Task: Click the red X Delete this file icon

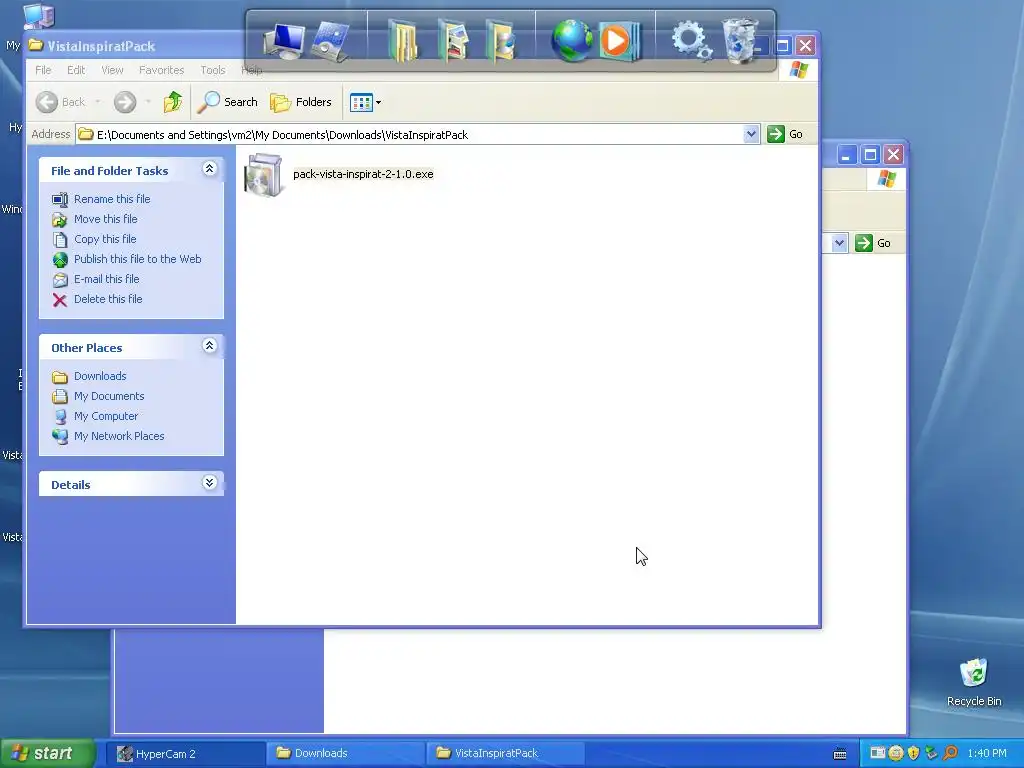Action: 59,300
